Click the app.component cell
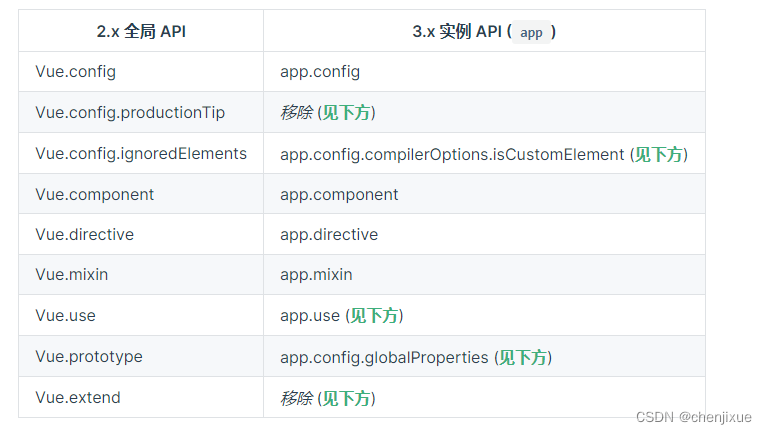 click(x=339, y=194)
